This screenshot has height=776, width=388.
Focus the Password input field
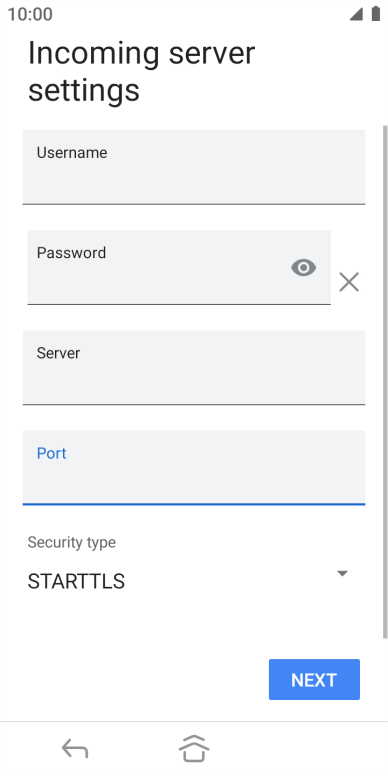[179, 267]
